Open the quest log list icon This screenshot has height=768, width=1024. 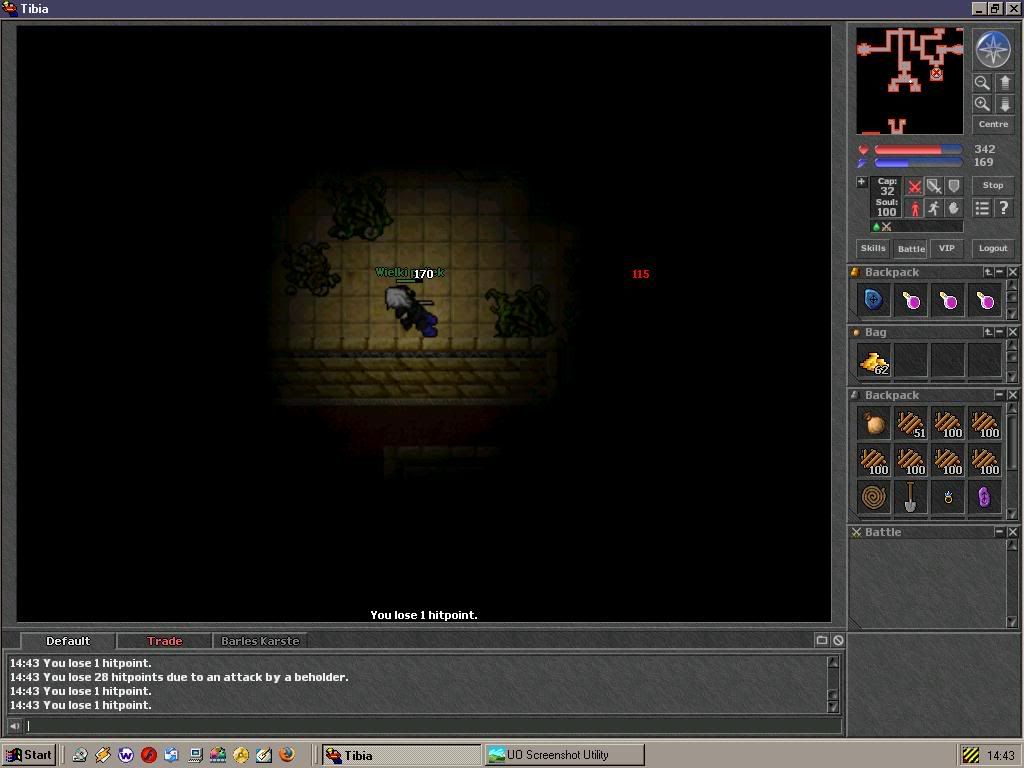[x=982, y=208]
